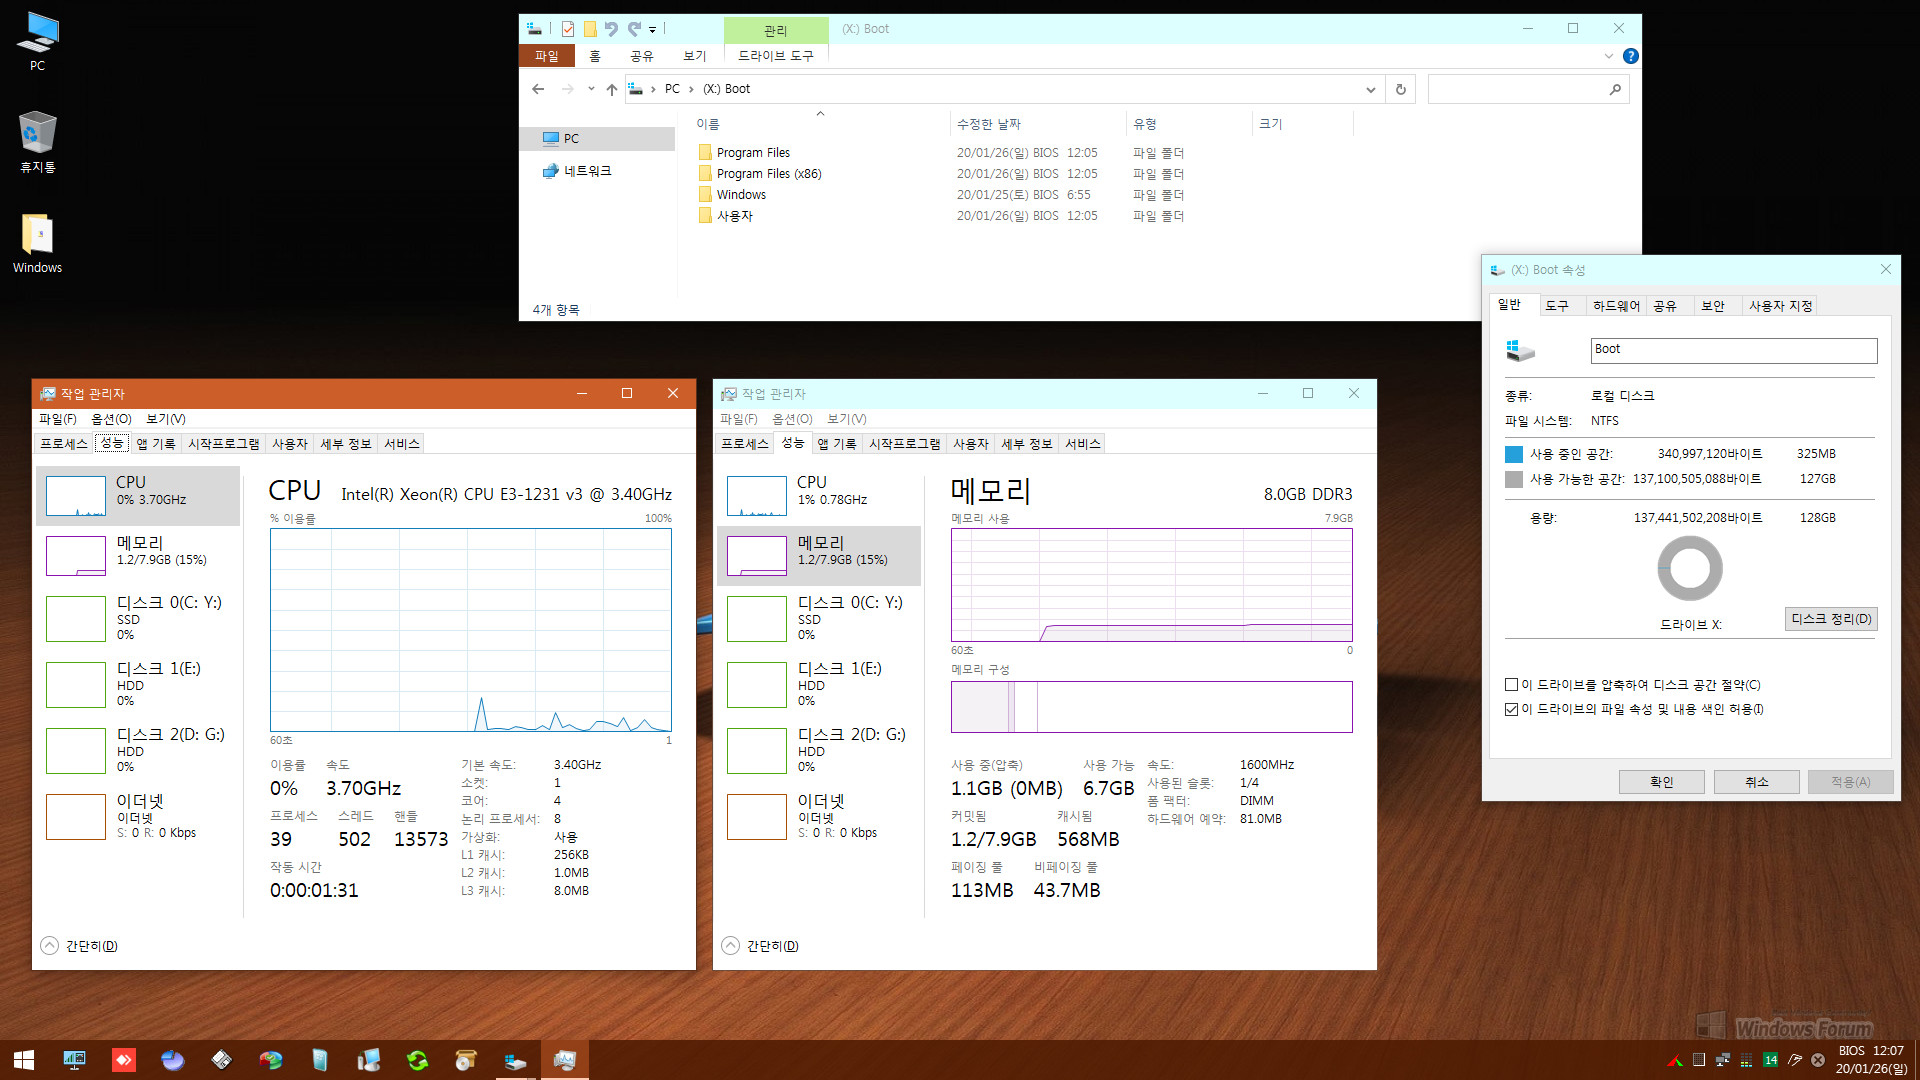Viewport: 1920px width, 1080px height.
Task: Open the Windows folder desktop shortcut
Action: click(37, 244)
